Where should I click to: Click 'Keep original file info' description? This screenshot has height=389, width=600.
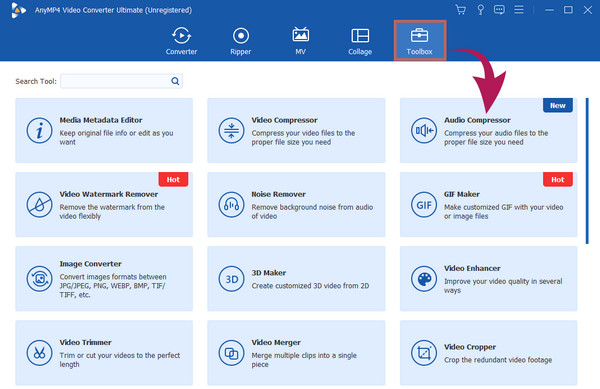click(116, 137)
